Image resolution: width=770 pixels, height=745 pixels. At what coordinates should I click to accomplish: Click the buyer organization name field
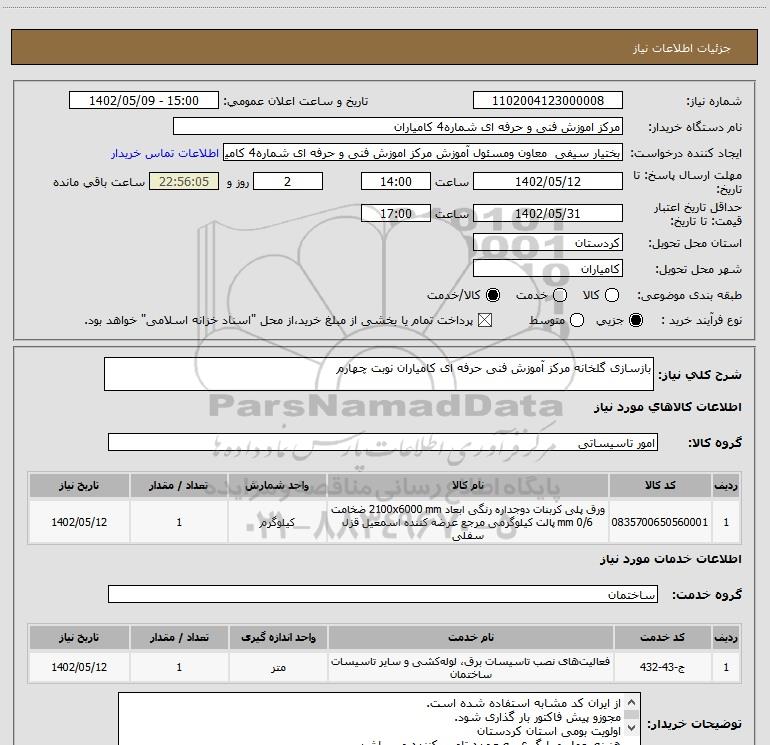pos(398,127)
